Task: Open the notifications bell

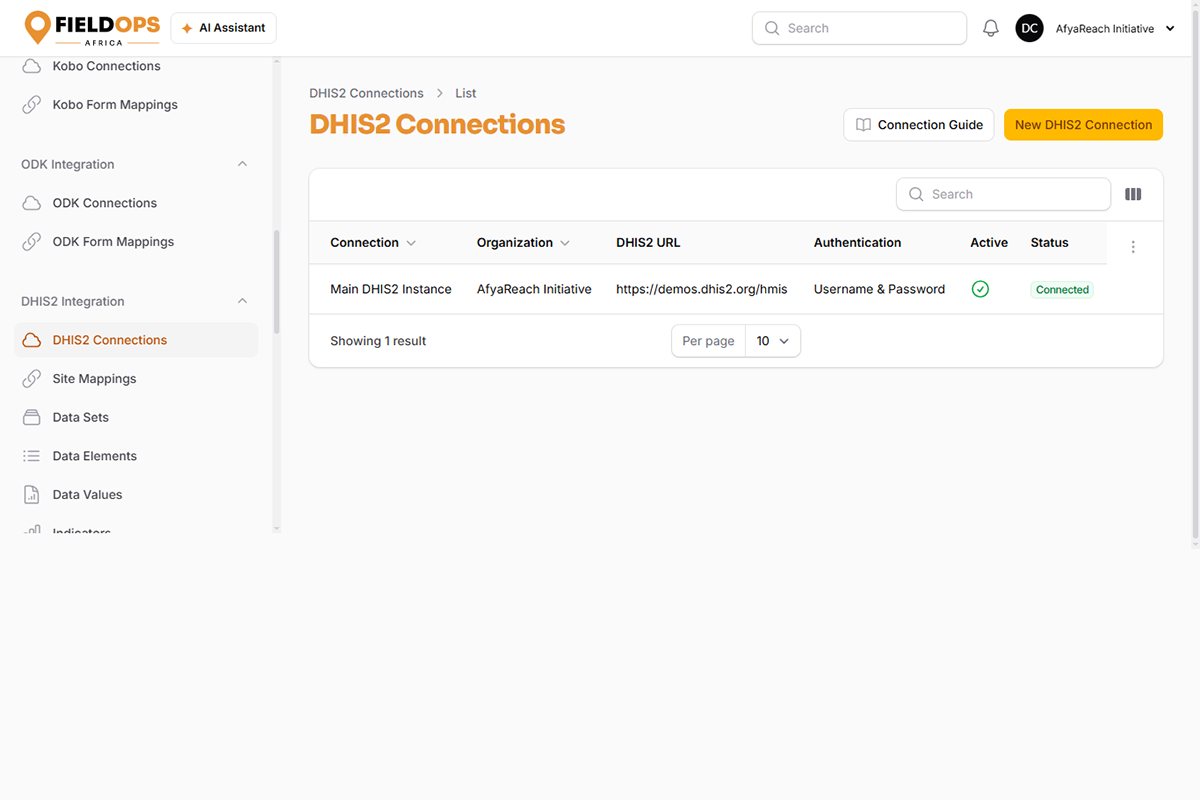Action: tap(991, 29)
